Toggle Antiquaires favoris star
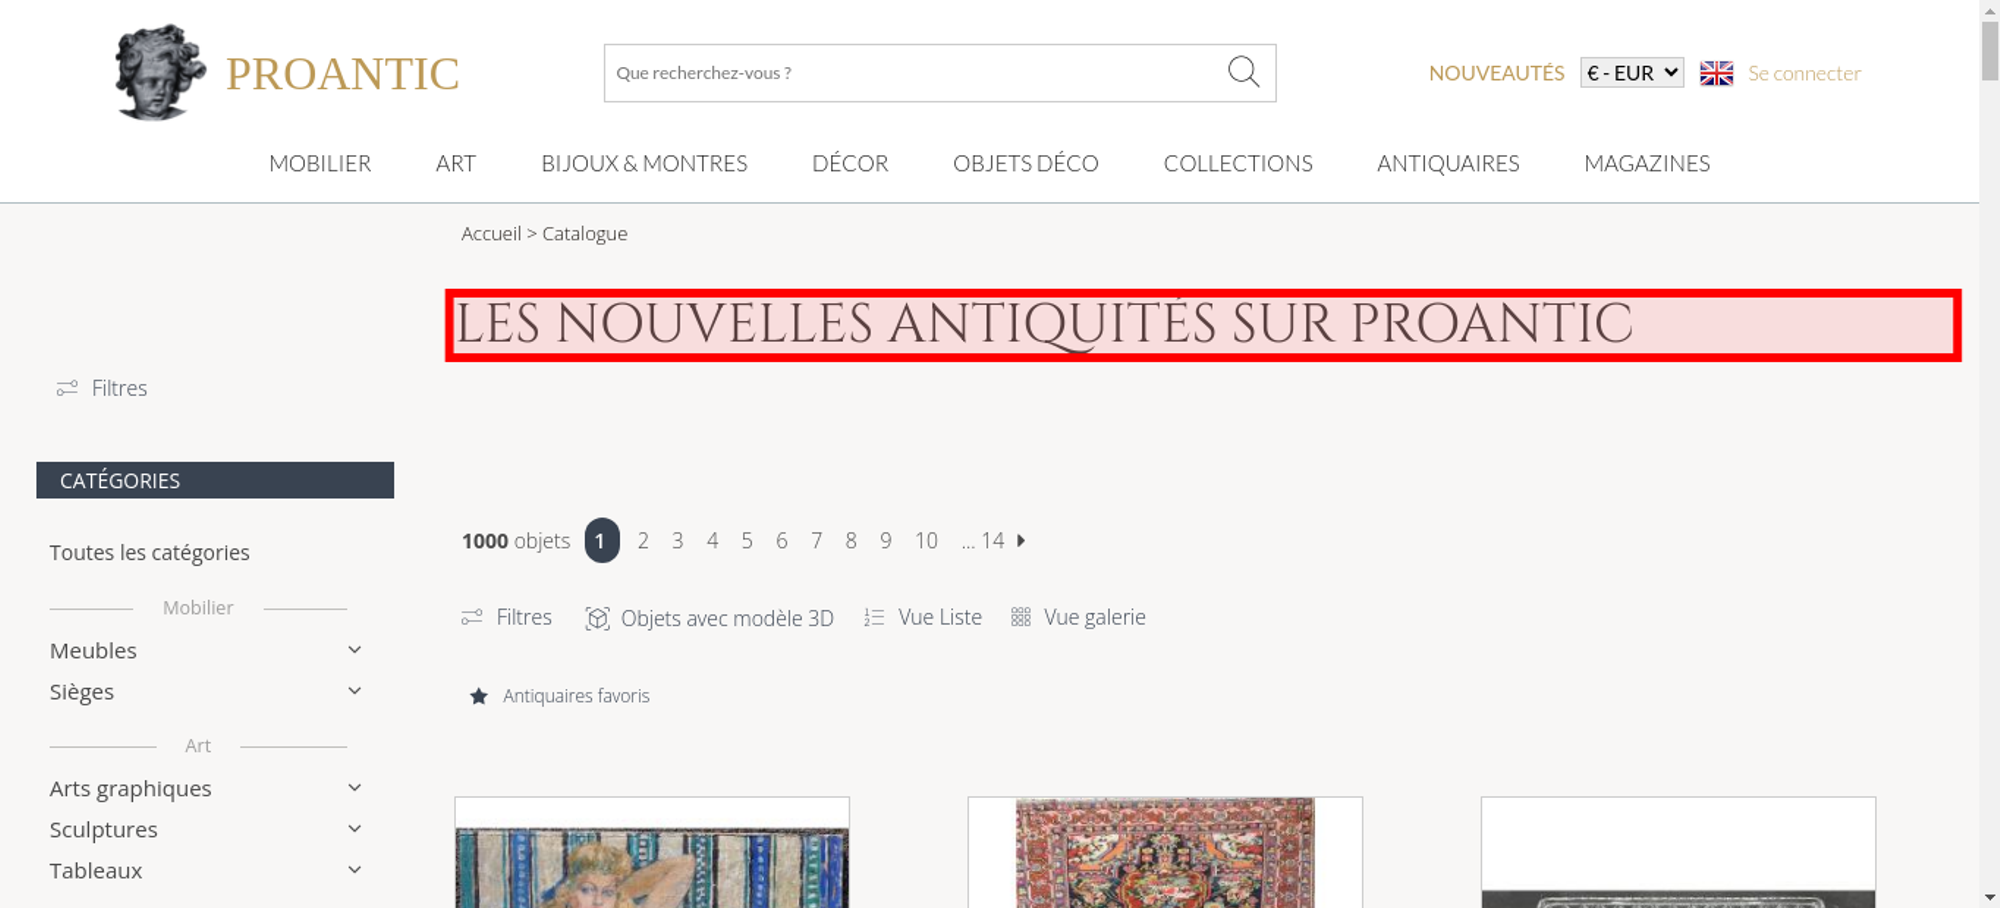2000x908 pixels. pyautogui.click(x=479, y=696)
